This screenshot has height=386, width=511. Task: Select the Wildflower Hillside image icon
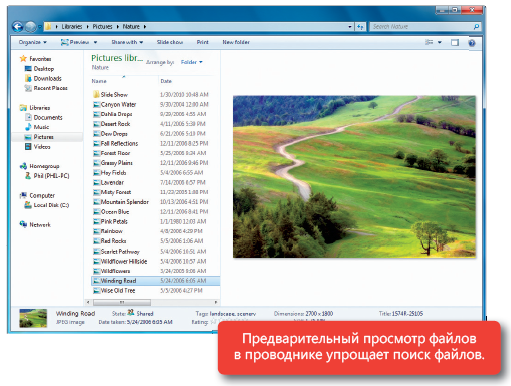coord(96,262)
